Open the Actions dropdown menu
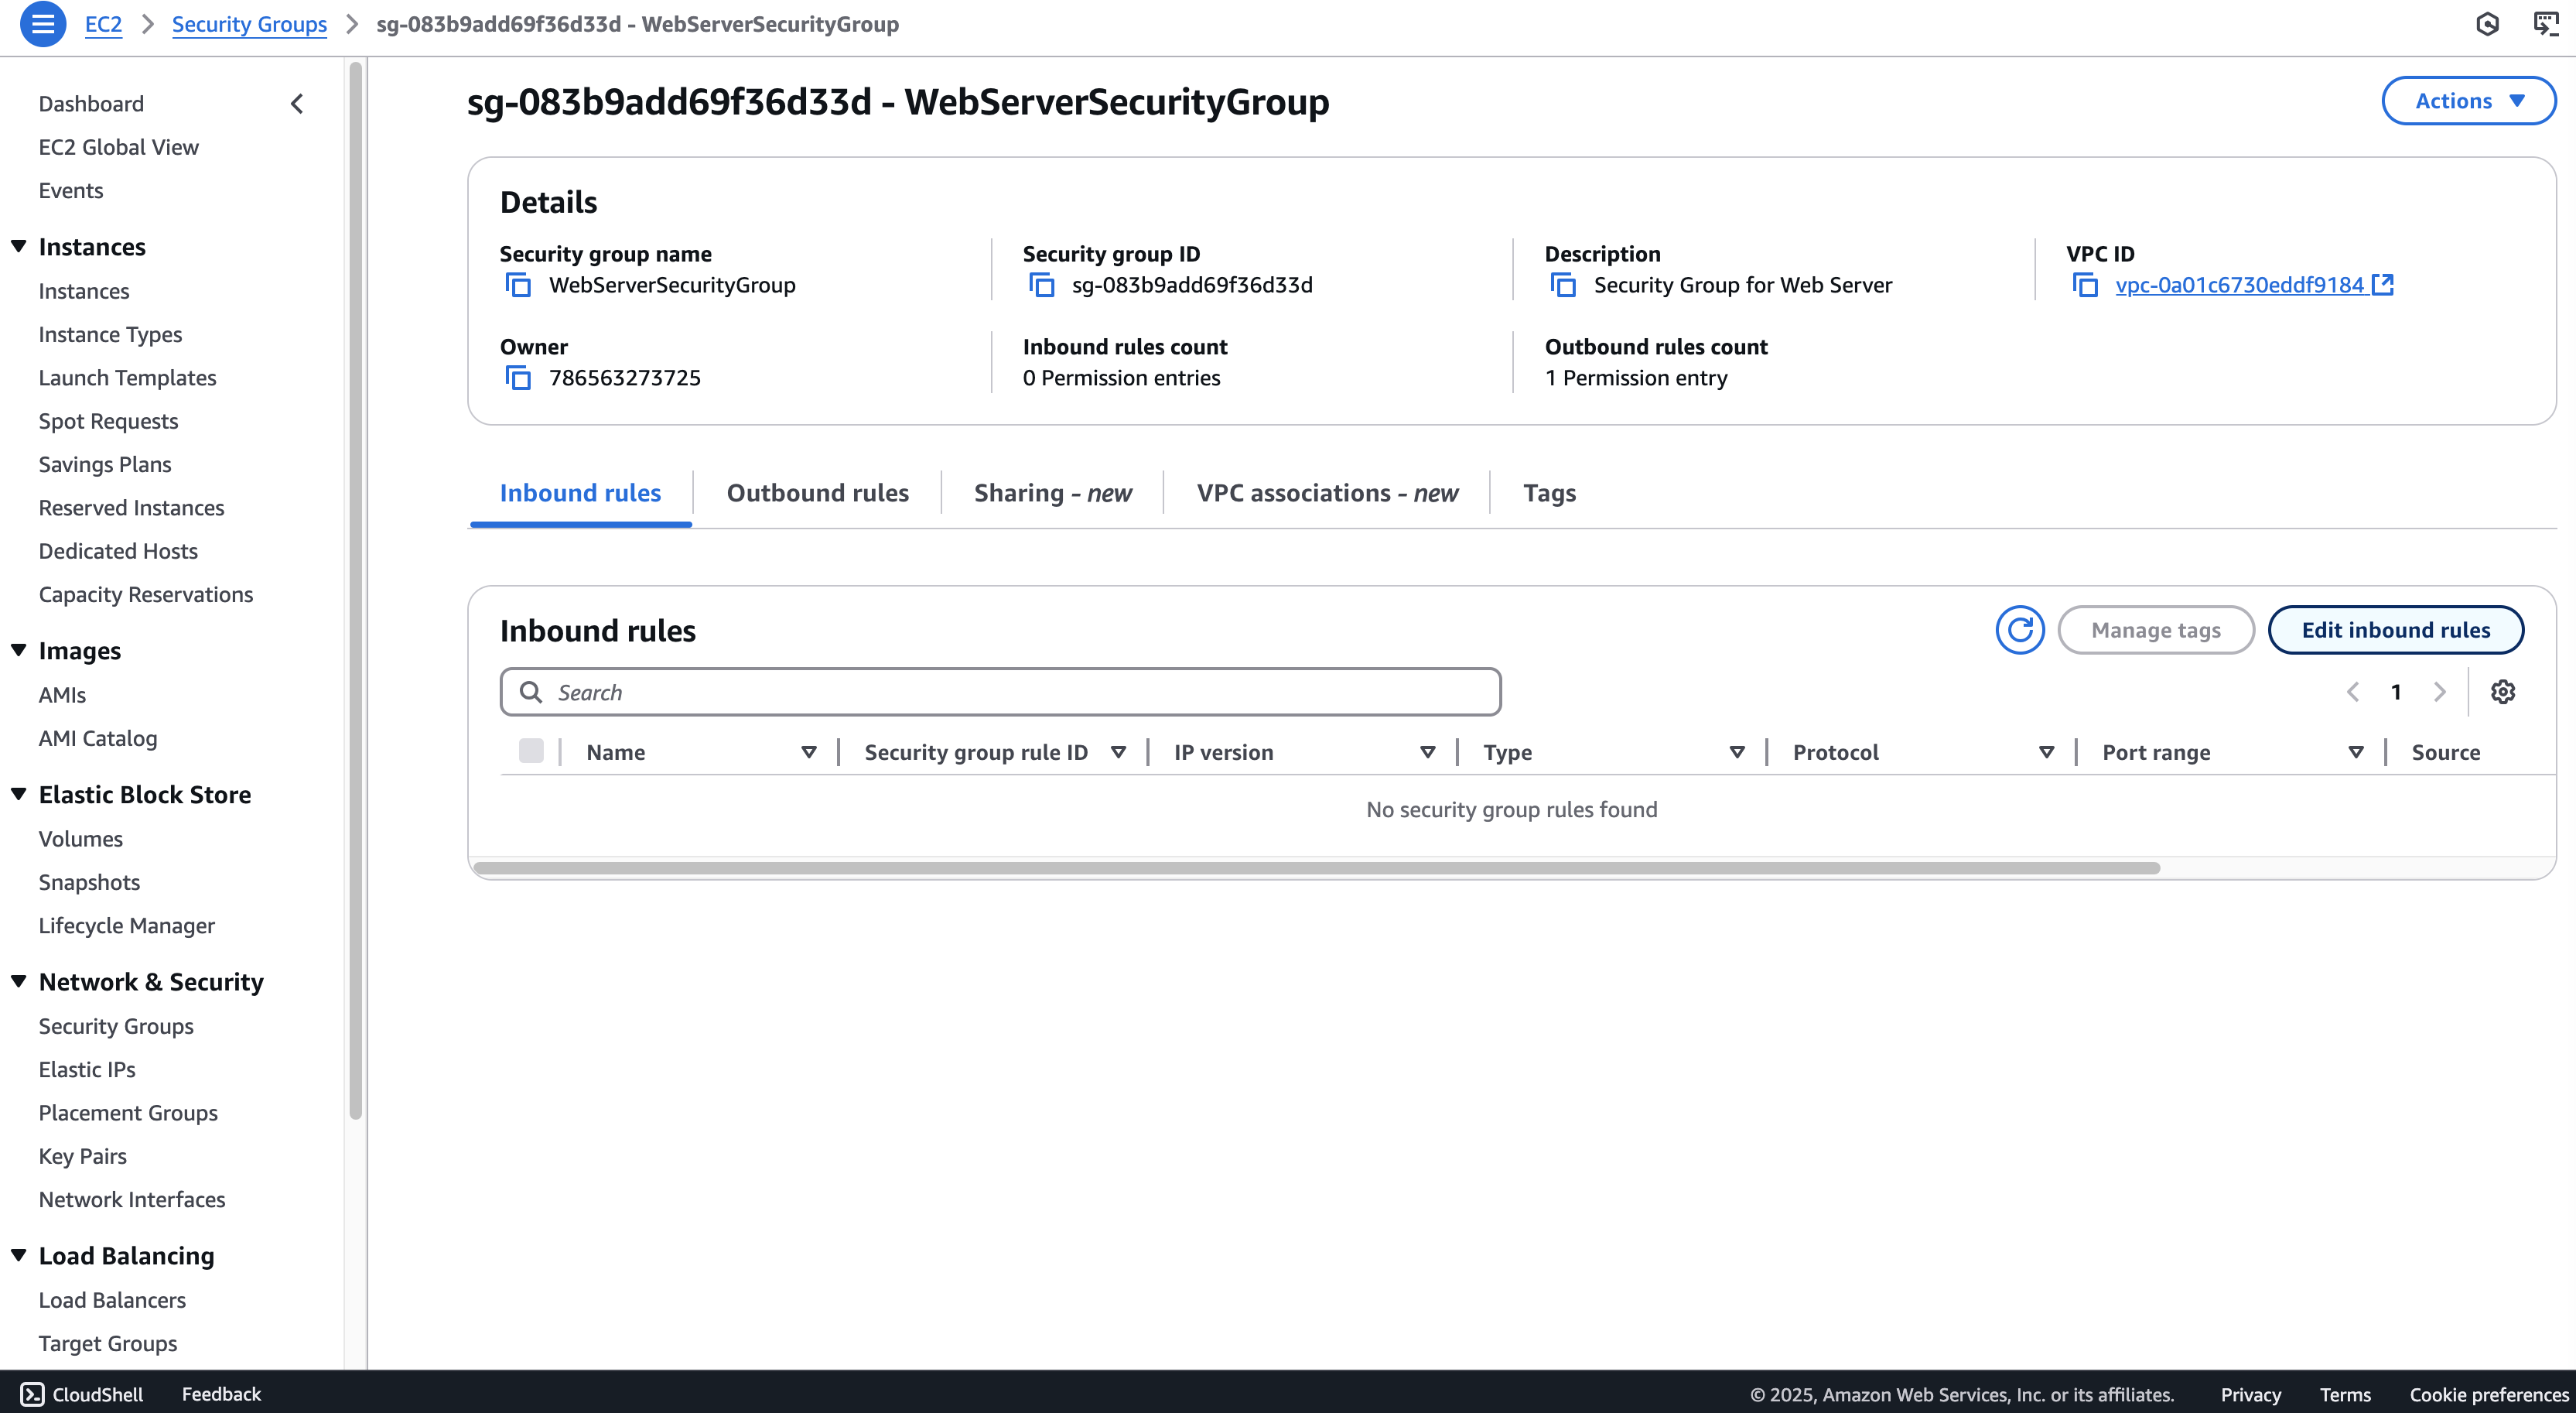The height and width of the screenshot is (1413, 2576). coord(2469,101)
